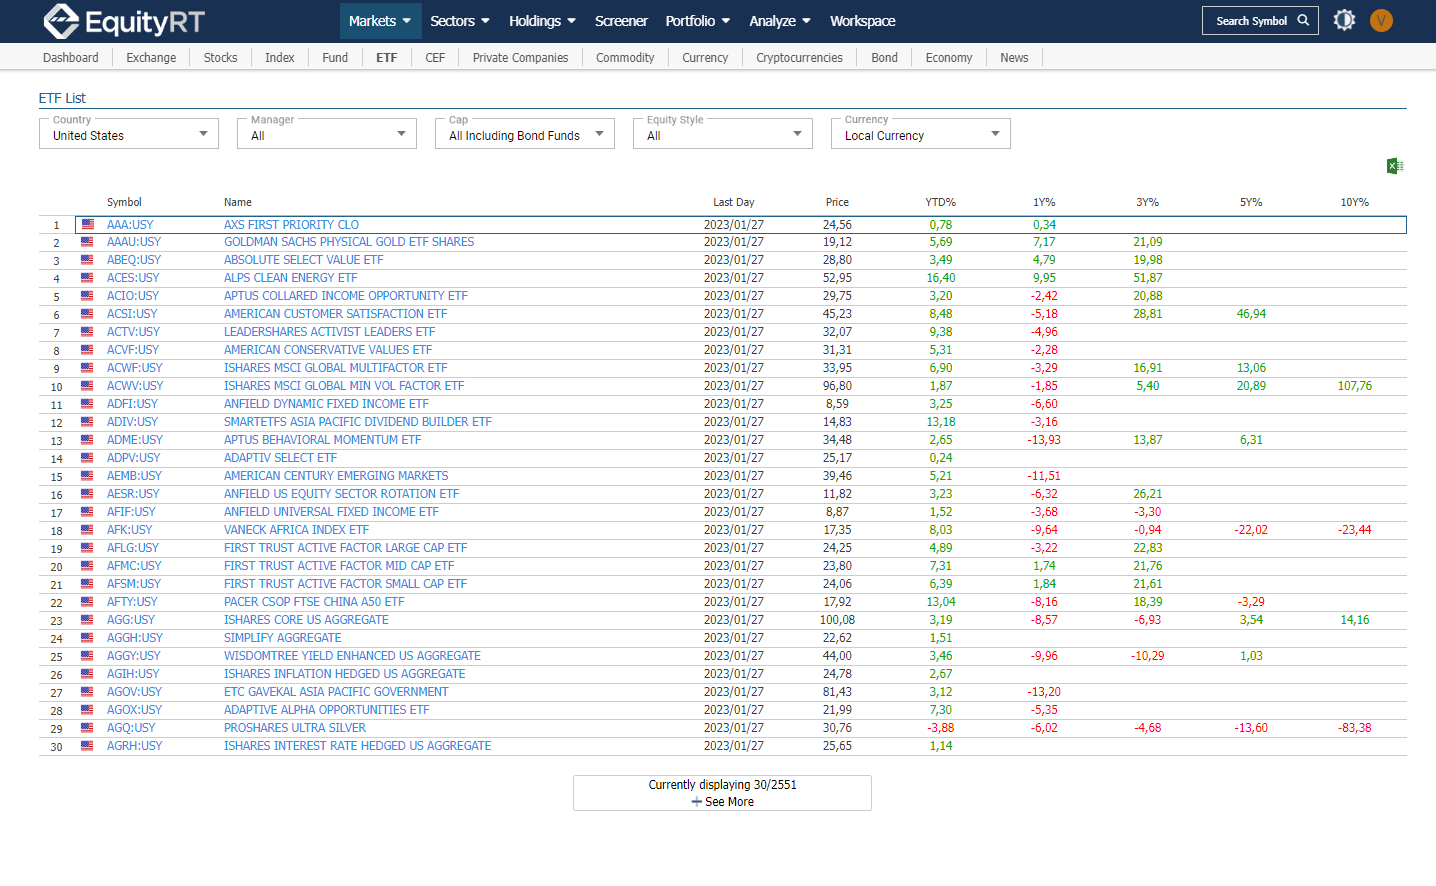This screenshot has height=886, width=1436.
Task: Open the Cryptocurrencies tab
Action: 799,58
